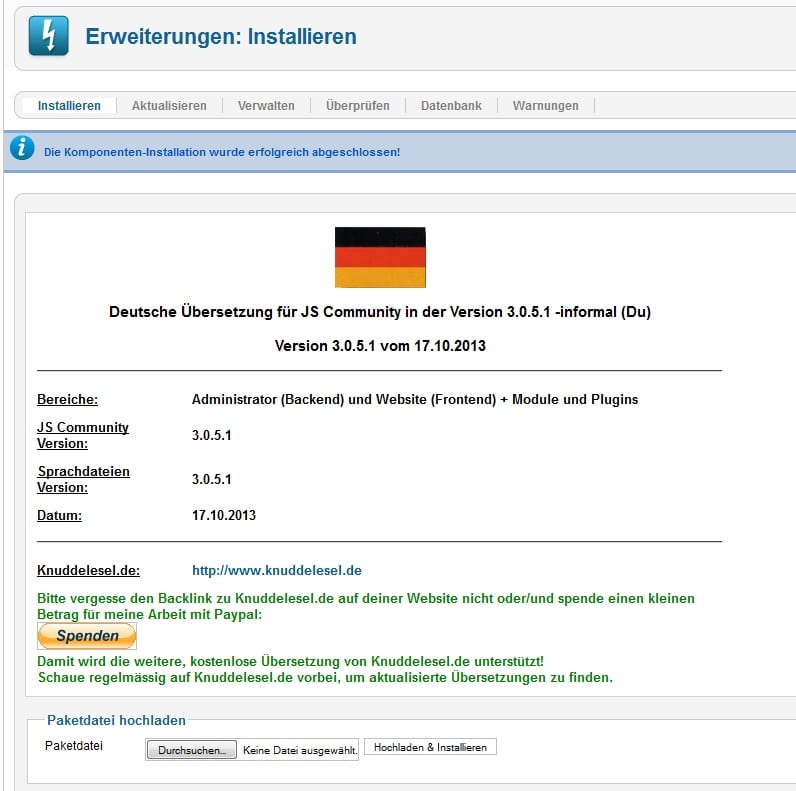Click the underlined 'Sprachdateien Version:' label
The height and width of the screenshot is (791, 796).
(83, 479)
